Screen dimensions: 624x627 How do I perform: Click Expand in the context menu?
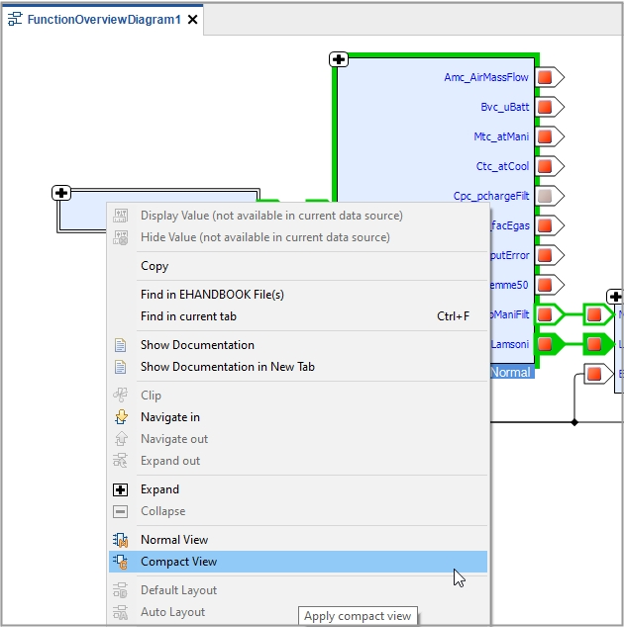tap(298, 489)
